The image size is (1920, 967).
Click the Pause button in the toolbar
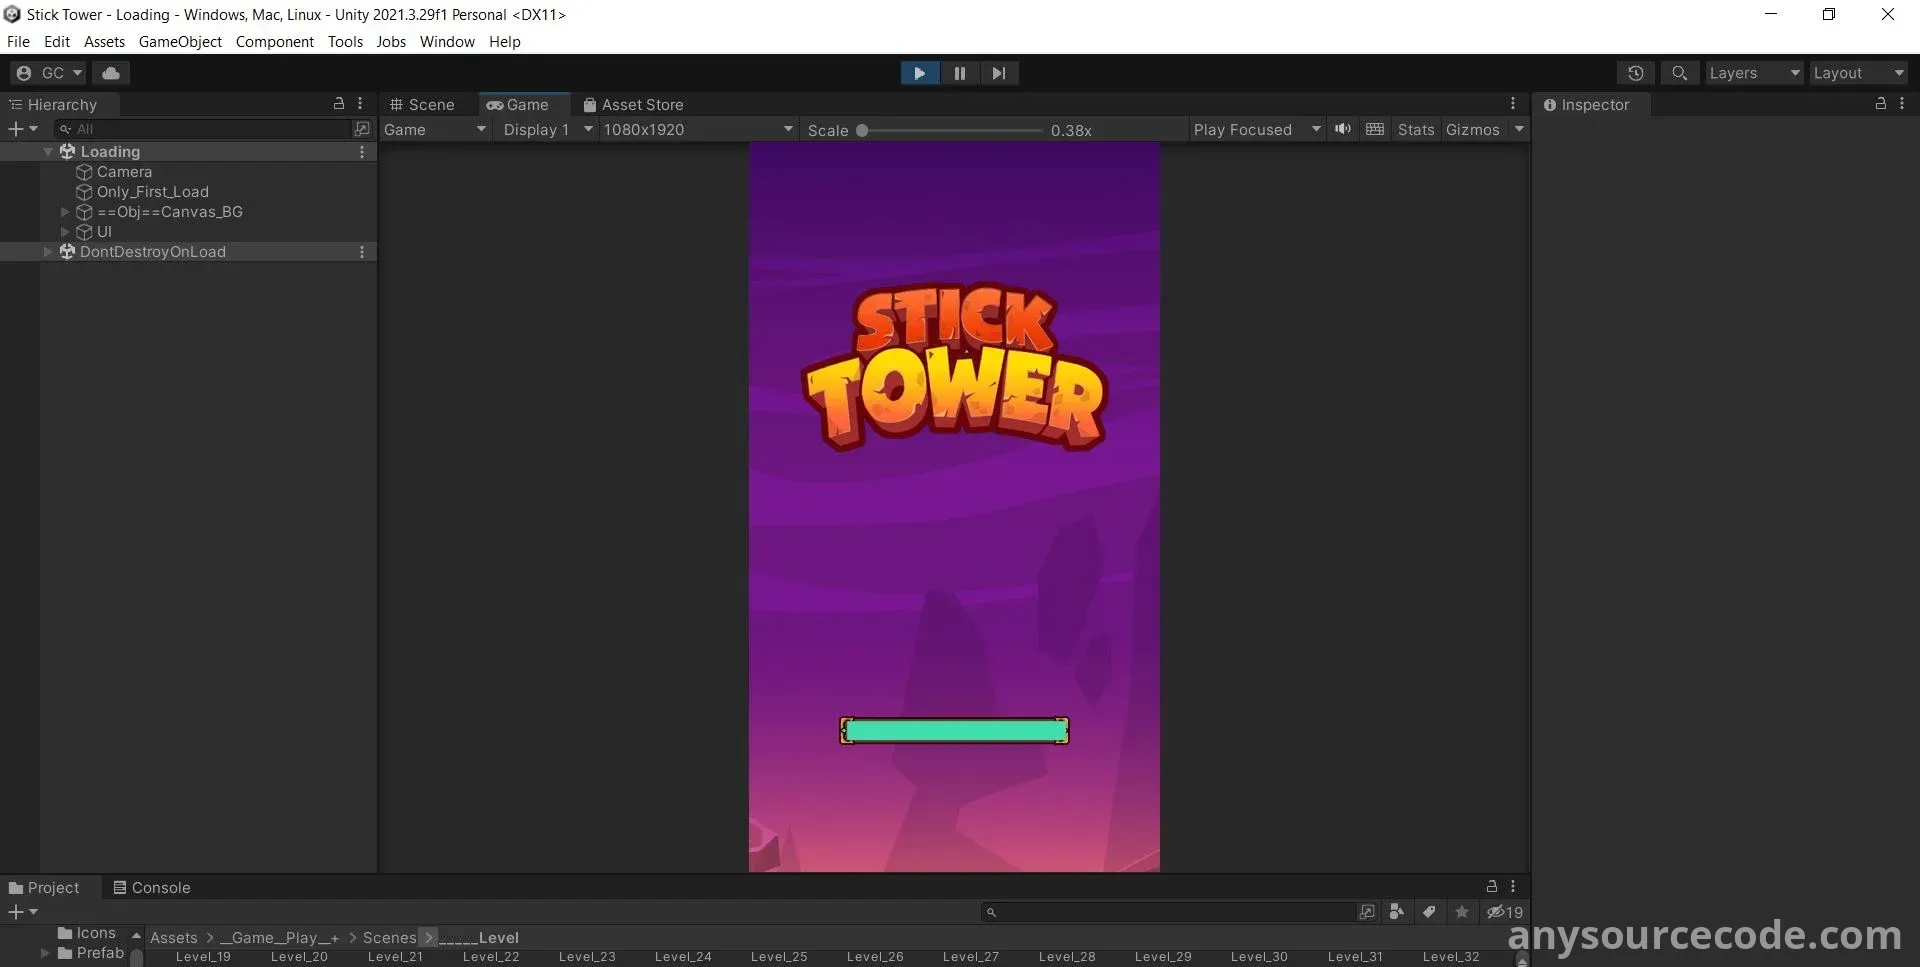click(959, 73)
